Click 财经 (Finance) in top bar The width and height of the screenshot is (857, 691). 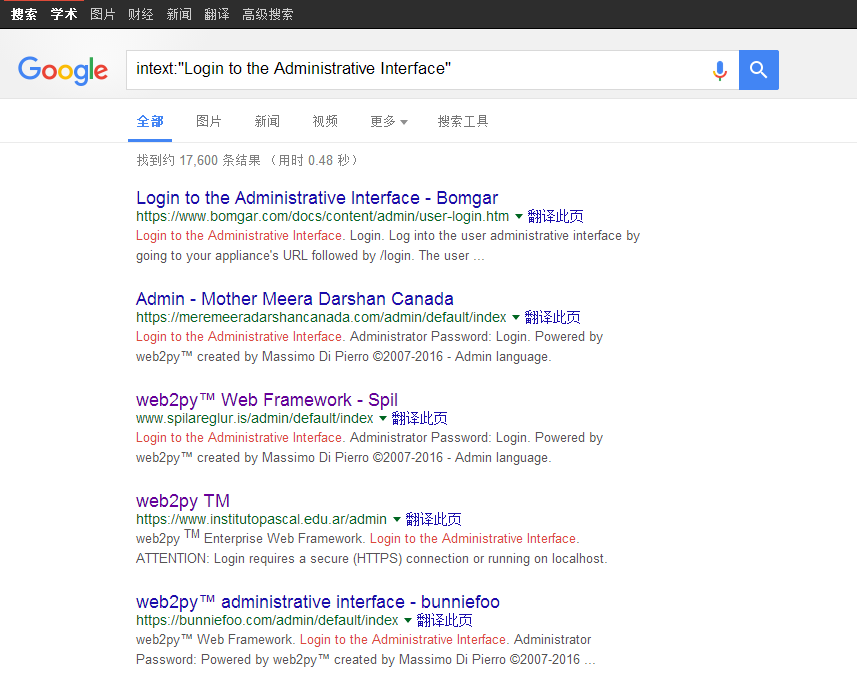(141, 14)
